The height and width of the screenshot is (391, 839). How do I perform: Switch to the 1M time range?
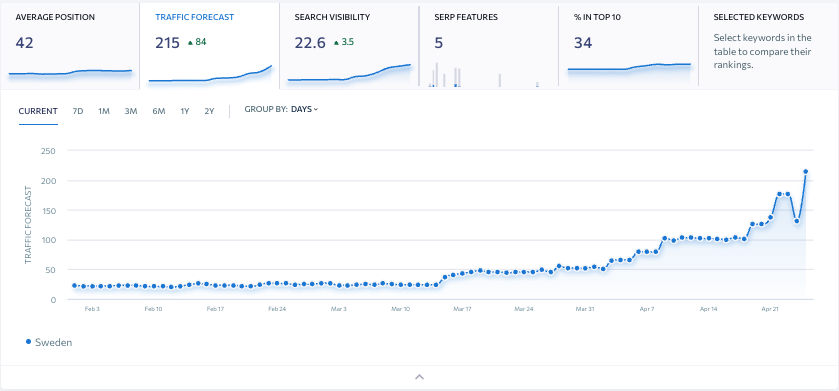pyautogui.click(x=104, y=111)
